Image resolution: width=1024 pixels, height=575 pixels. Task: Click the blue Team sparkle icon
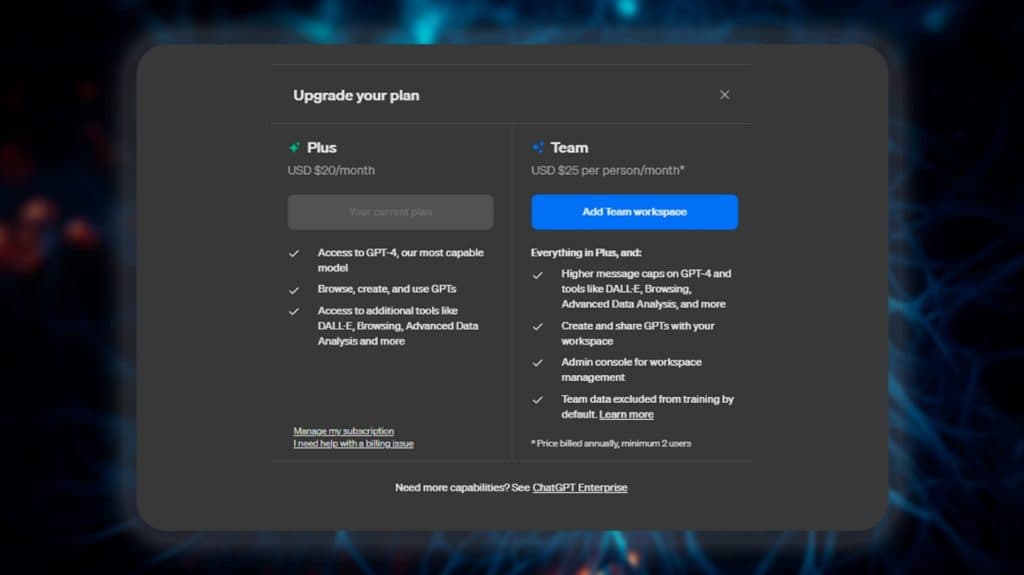tap(538, 148)
